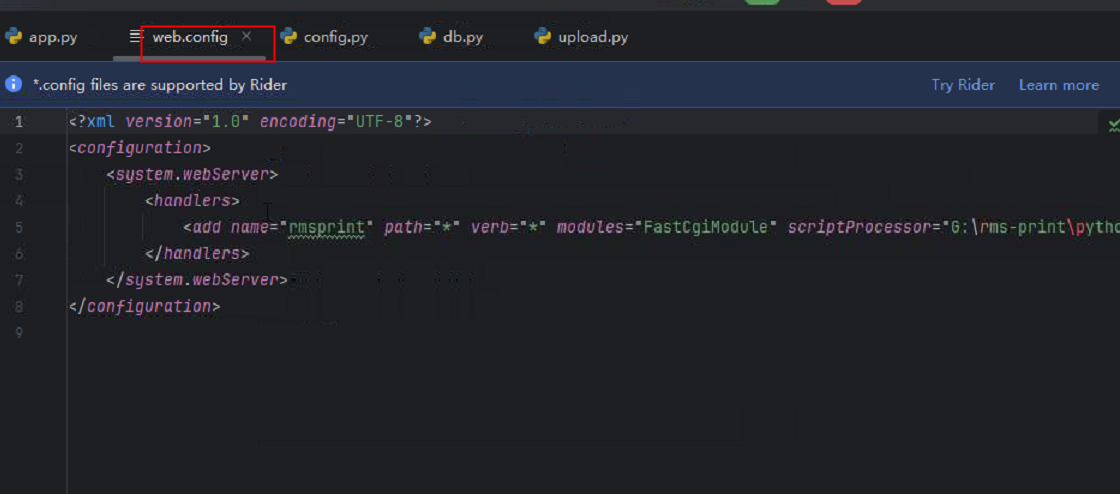Click the banner text about *.config files

click(160, 85)
